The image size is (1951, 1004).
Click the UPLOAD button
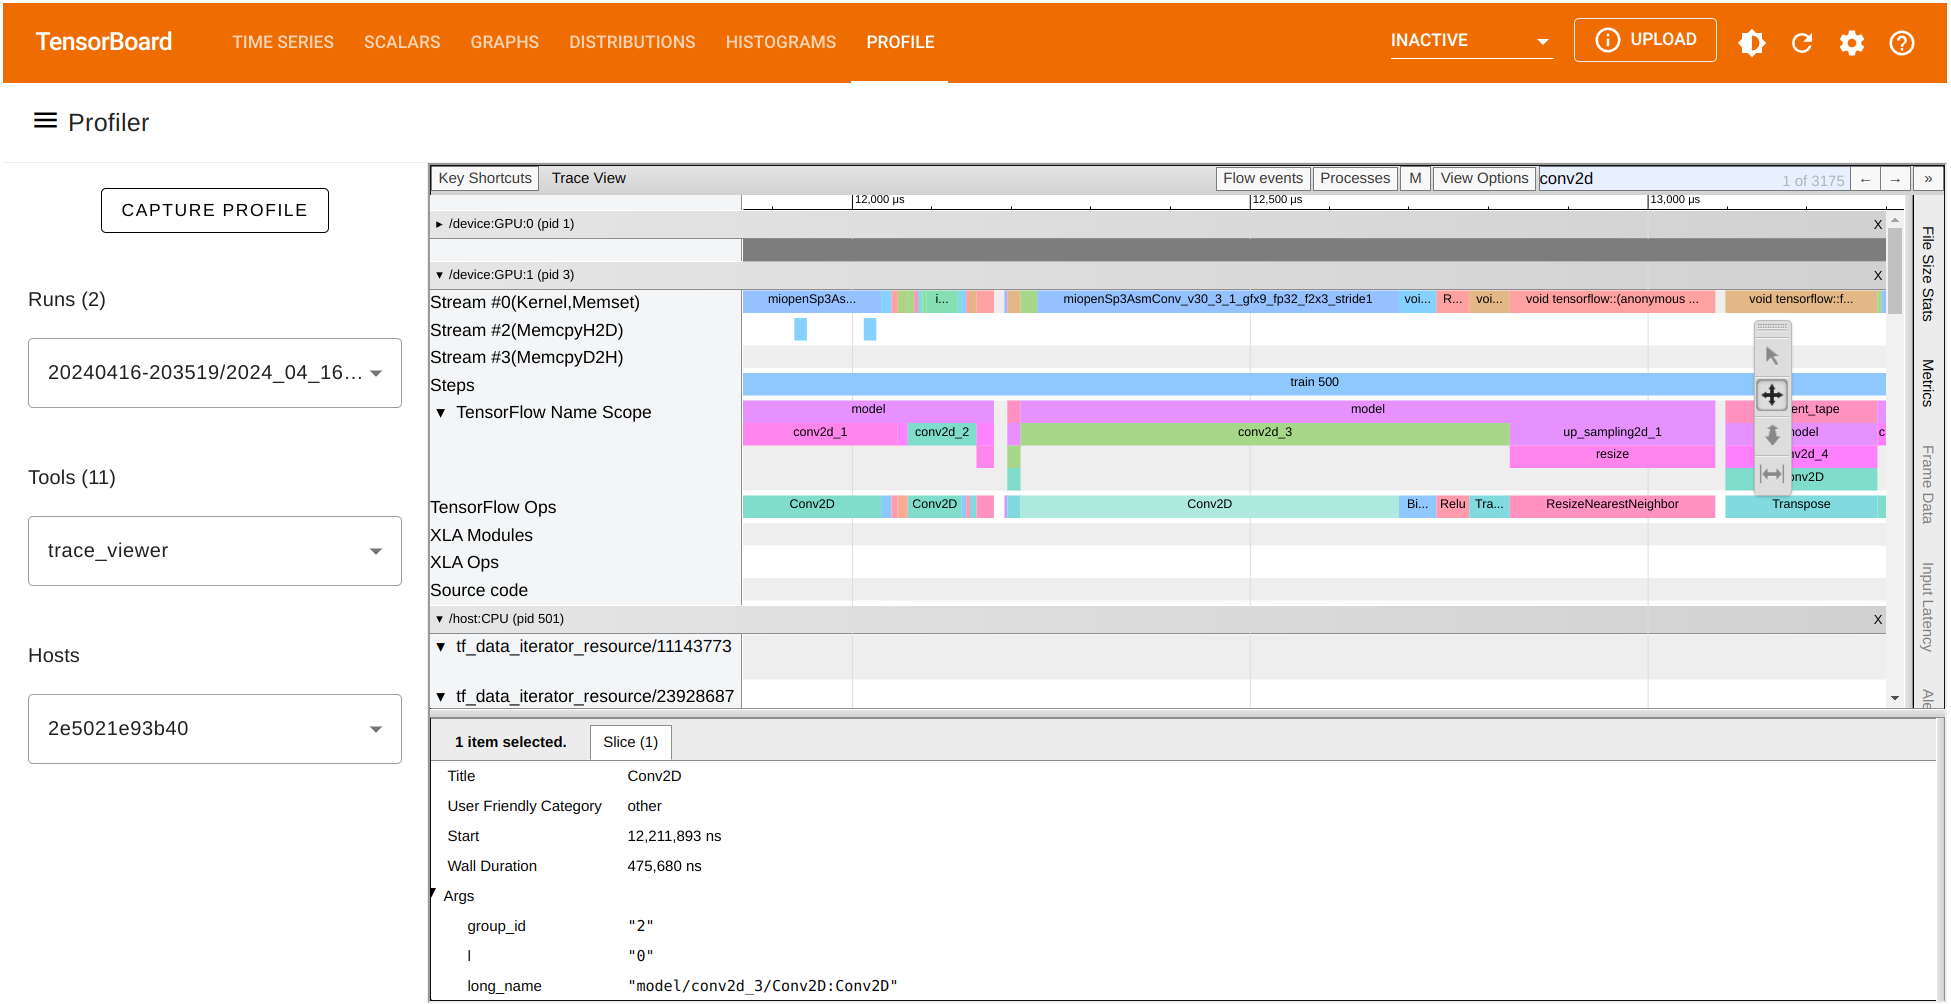click(1645, 40)
